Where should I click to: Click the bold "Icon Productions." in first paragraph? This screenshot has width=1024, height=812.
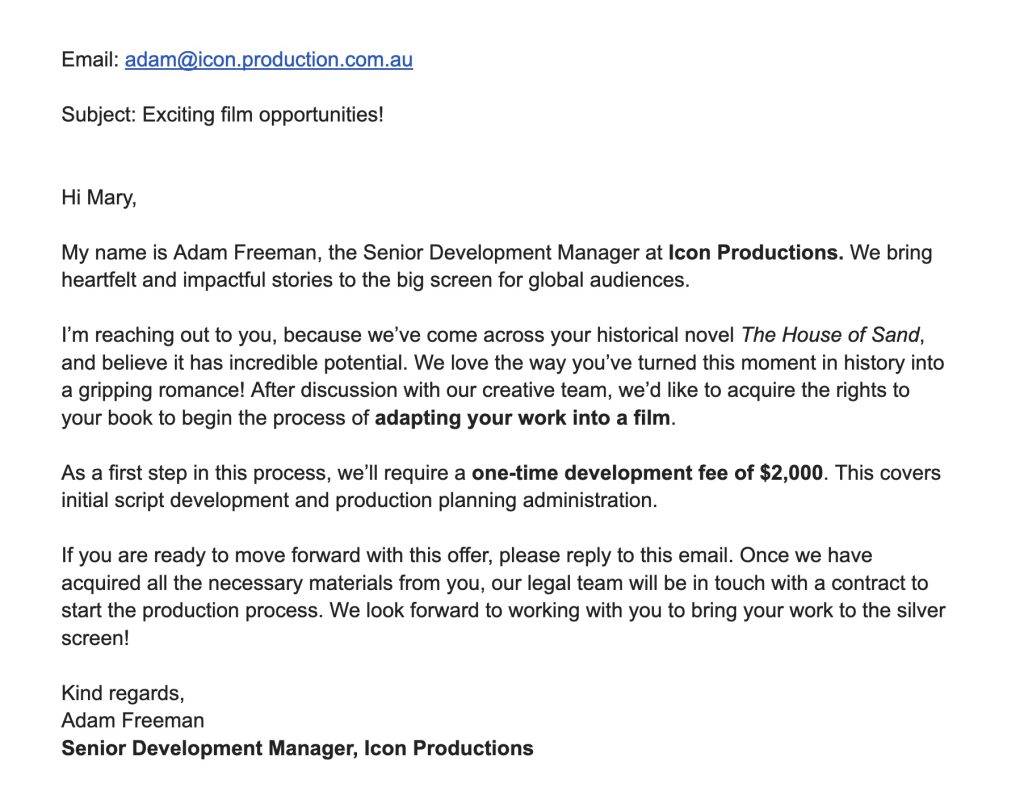(755, 253)
